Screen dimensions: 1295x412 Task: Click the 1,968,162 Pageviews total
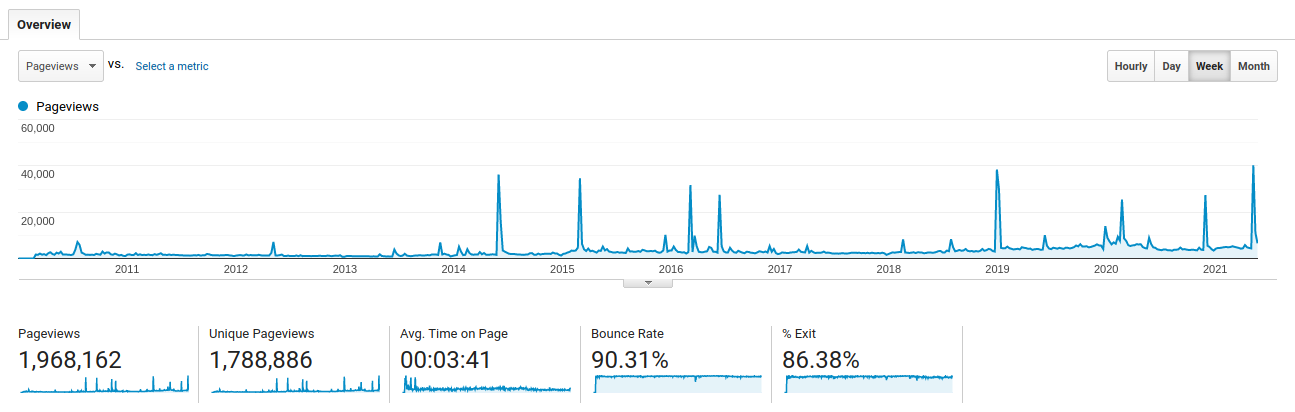click(70, 360)
